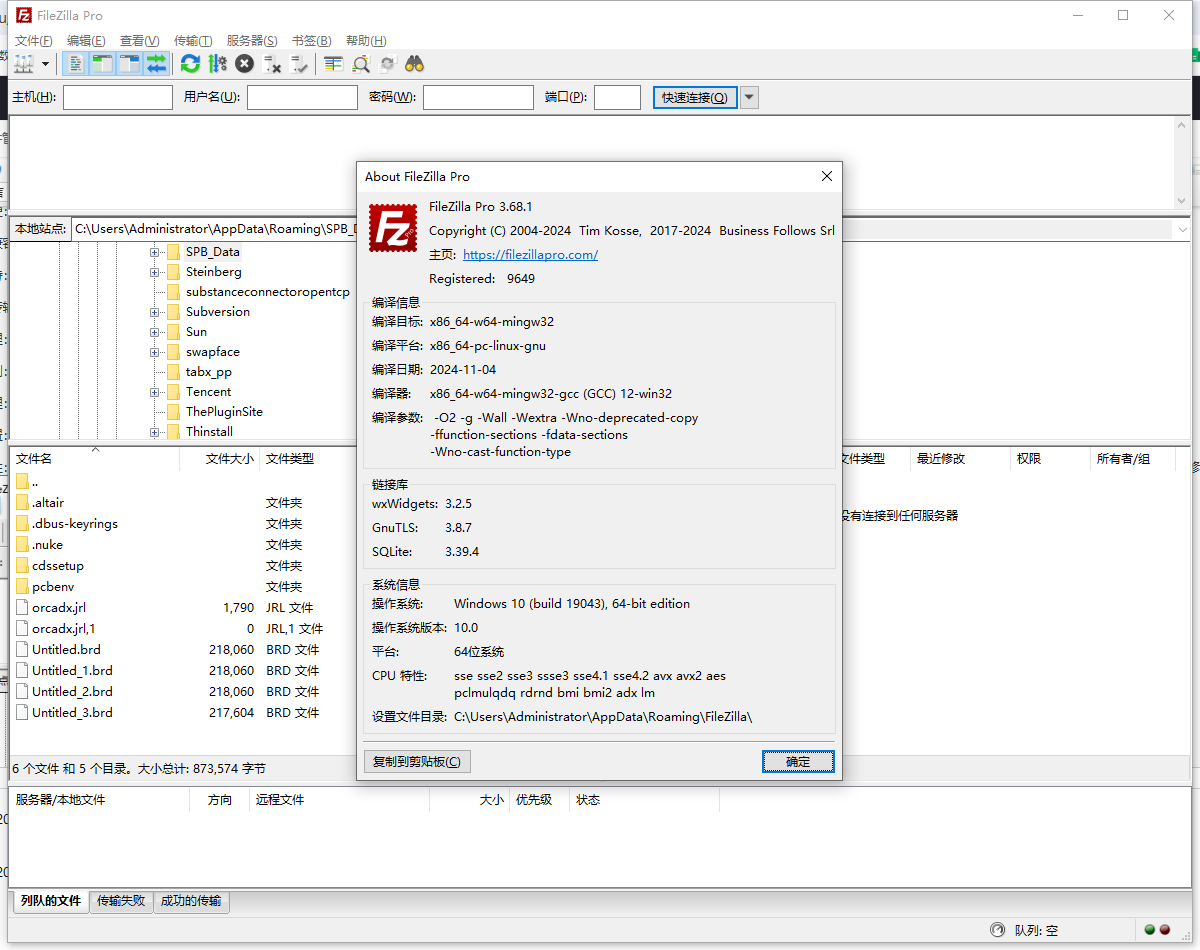Expand the Thinstall folder node

click(x=155, y=432)
